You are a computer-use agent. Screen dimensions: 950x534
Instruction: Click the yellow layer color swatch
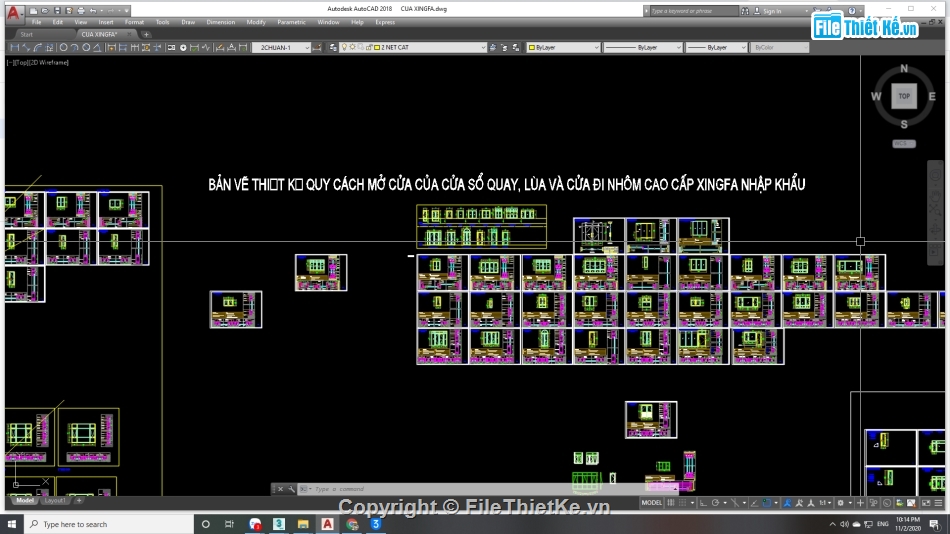(377, 47)
